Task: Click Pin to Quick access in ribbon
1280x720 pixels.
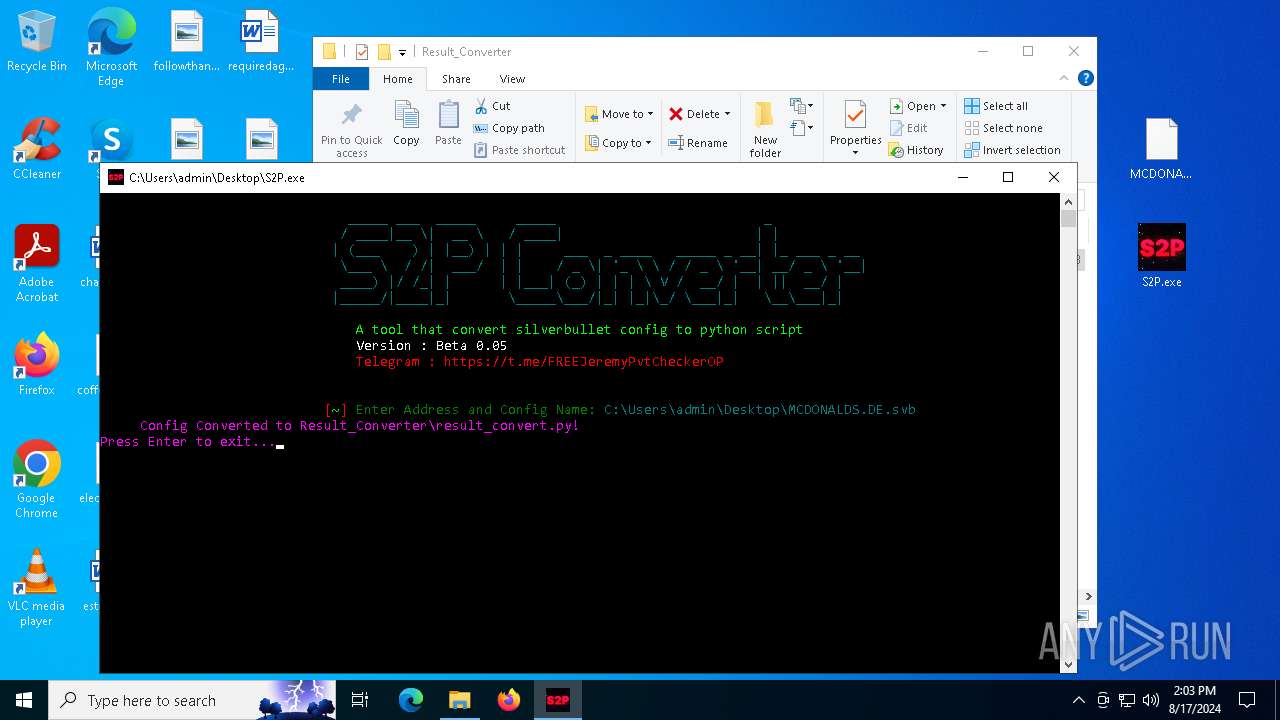Action: (351, 130)
